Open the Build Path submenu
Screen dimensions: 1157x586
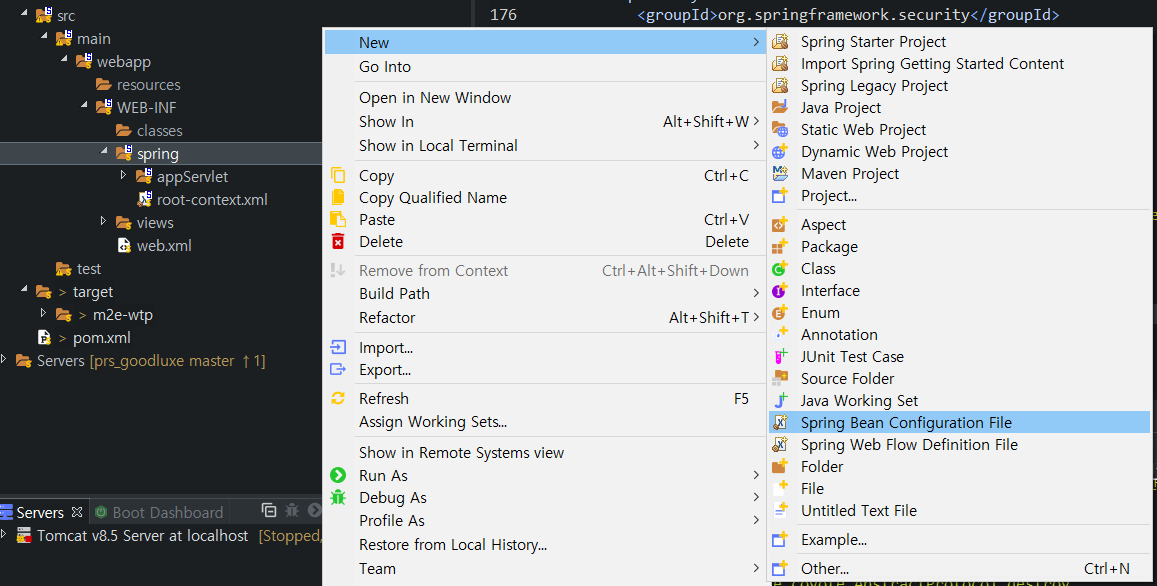tap(545, 294)
